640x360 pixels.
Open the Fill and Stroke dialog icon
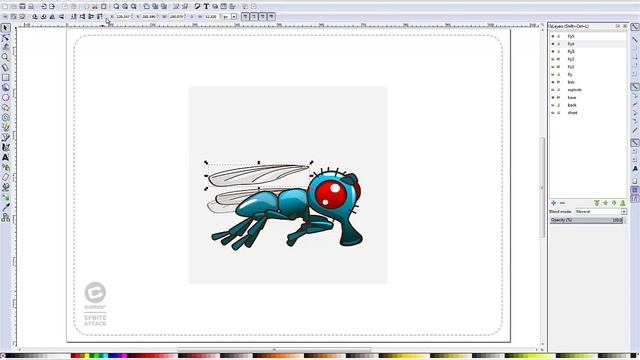click(x=197, y=7)
